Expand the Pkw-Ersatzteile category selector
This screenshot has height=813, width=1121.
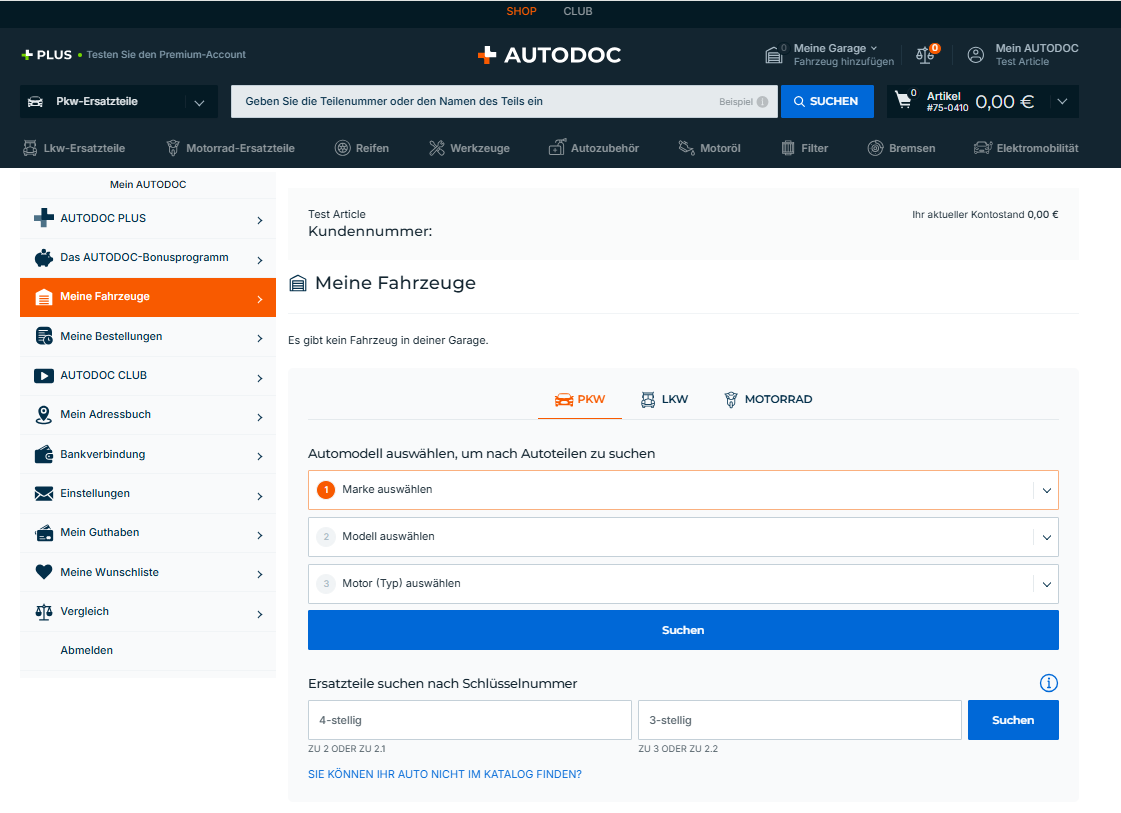[x=118, y=102]
